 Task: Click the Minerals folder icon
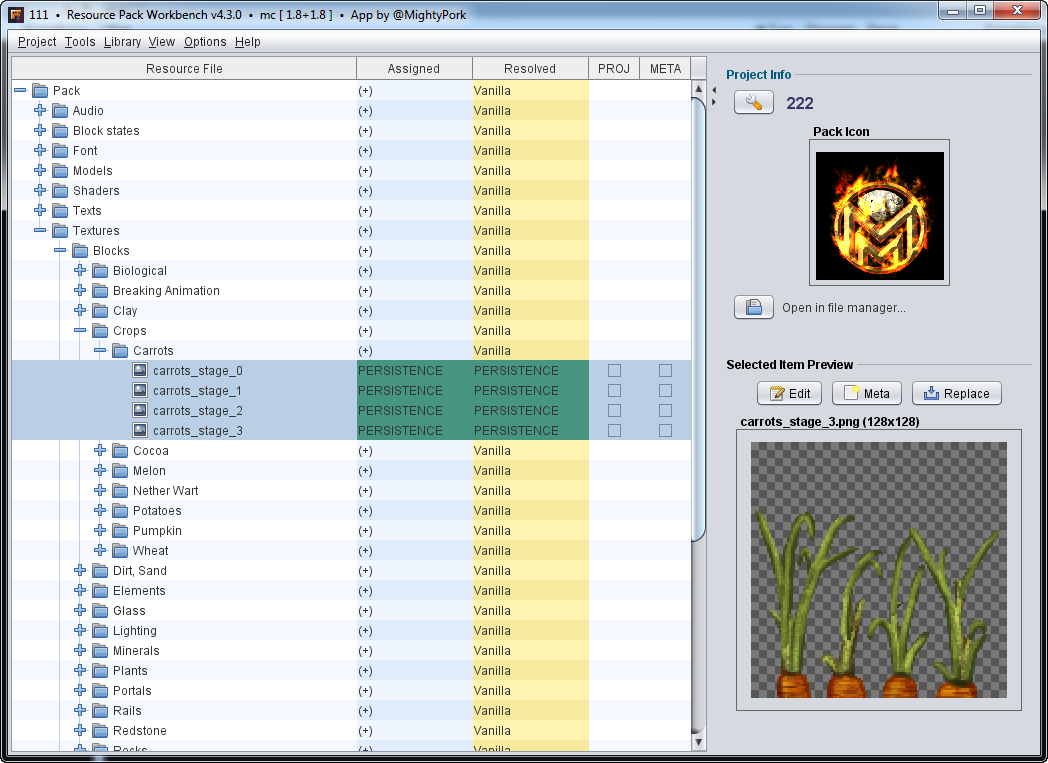tap(100, 651)
